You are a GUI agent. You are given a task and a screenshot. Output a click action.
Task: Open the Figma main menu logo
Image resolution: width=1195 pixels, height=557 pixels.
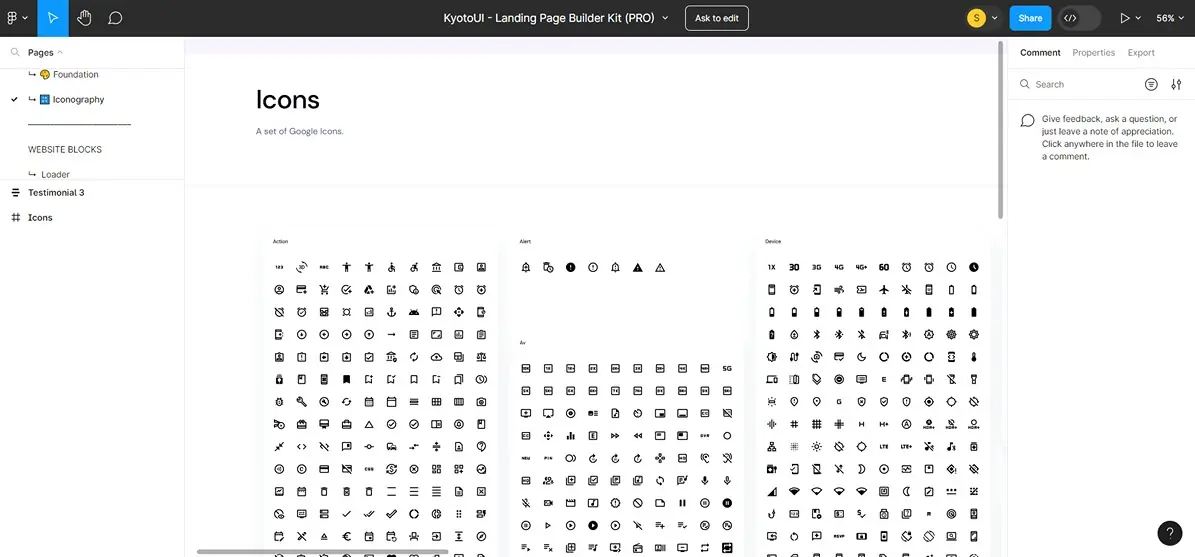[12, 18]
